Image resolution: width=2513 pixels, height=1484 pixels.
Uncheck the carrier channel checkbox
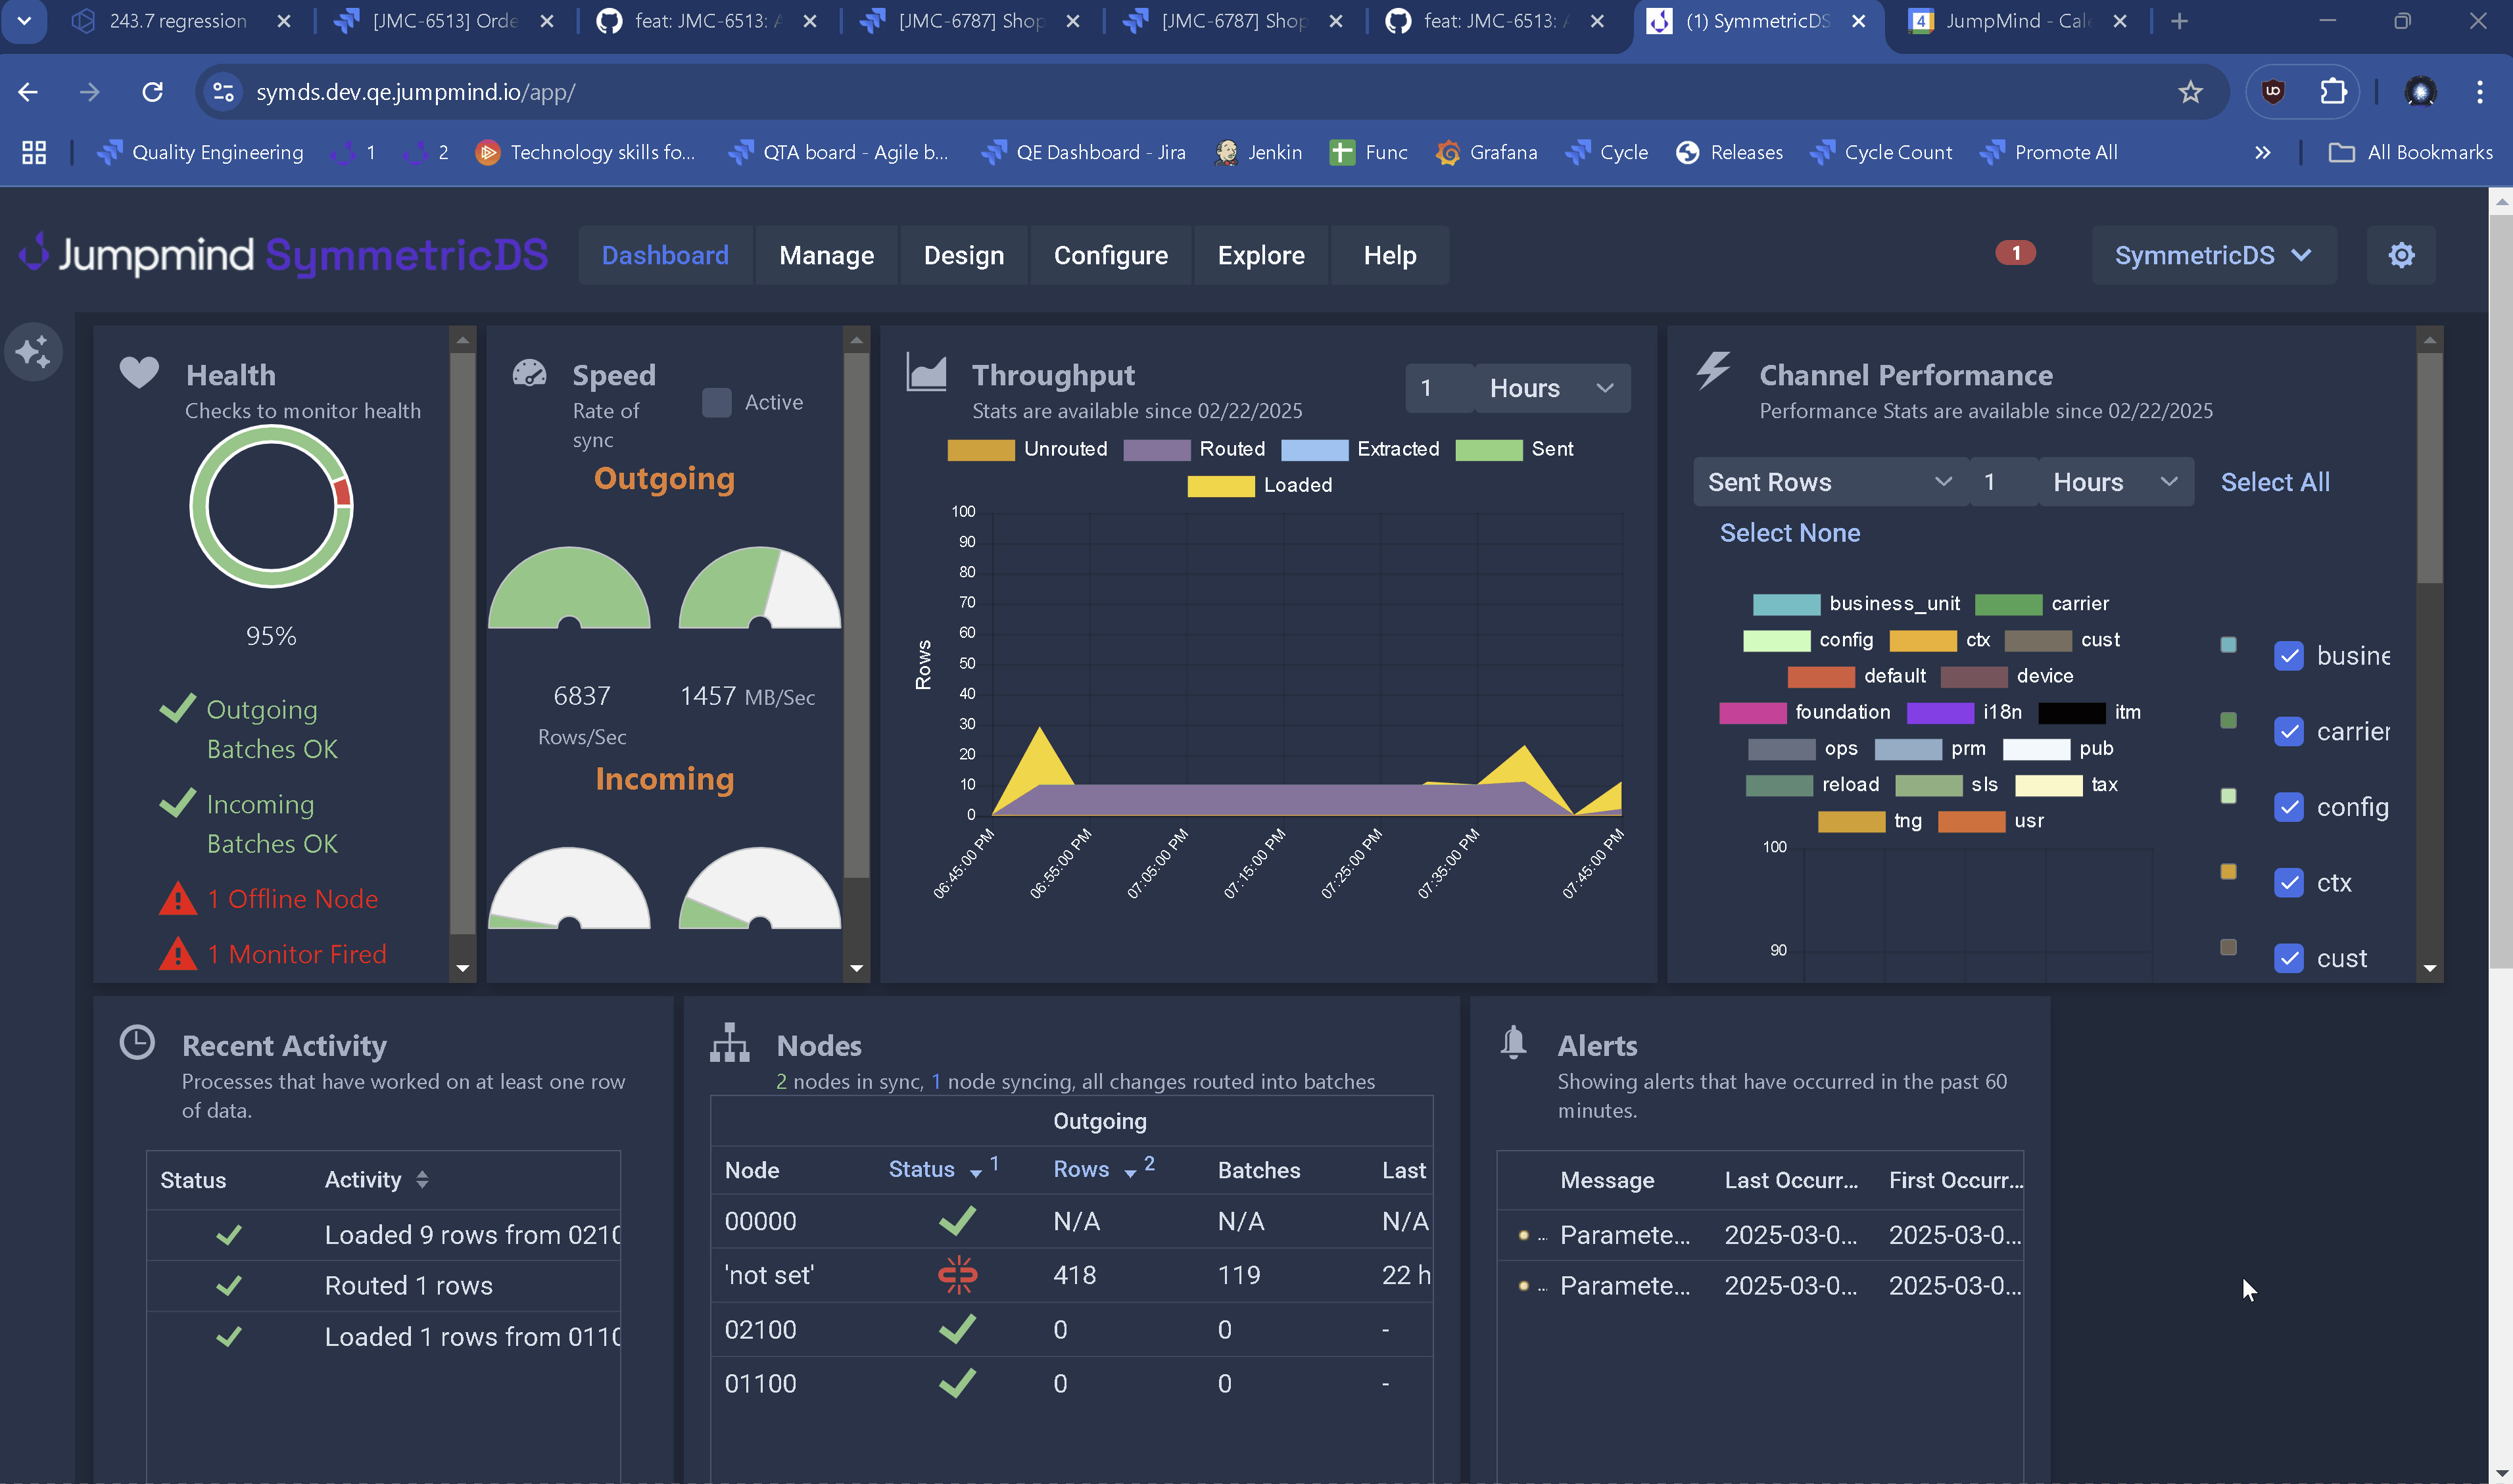2288,731
